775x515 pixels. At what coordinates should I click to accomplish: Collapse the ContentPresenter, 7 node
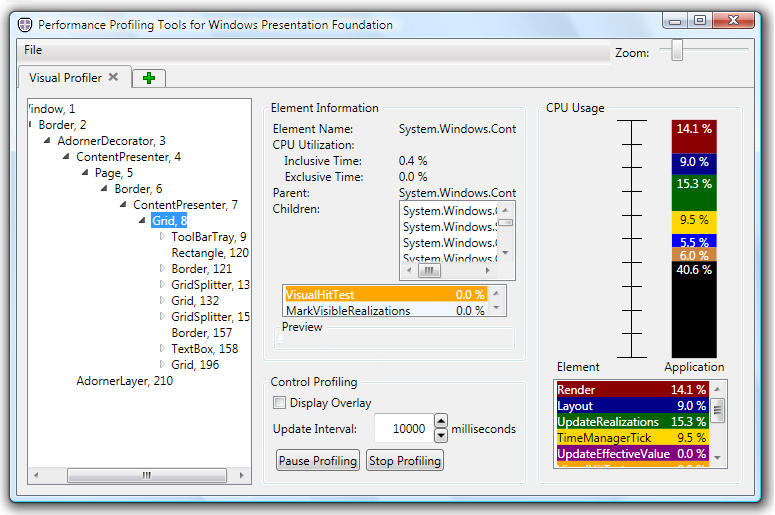click(x=123, y=205)
